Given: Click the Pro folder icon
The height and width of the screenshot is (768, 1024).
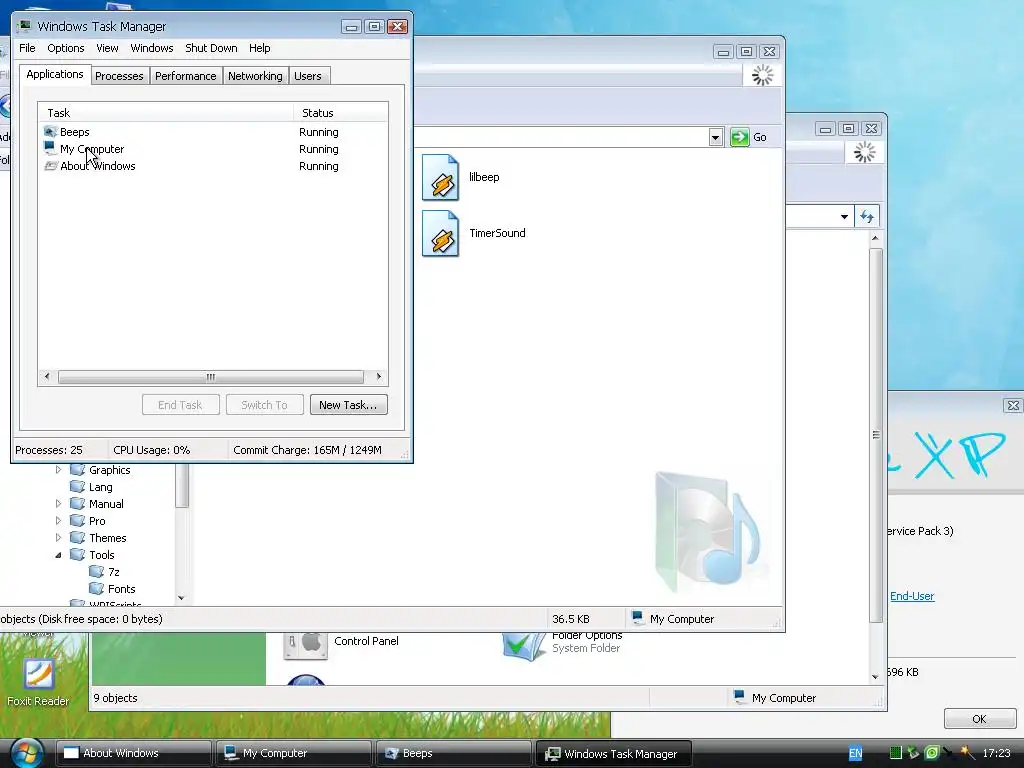Looking at the screenshot, I should point(78,520).
